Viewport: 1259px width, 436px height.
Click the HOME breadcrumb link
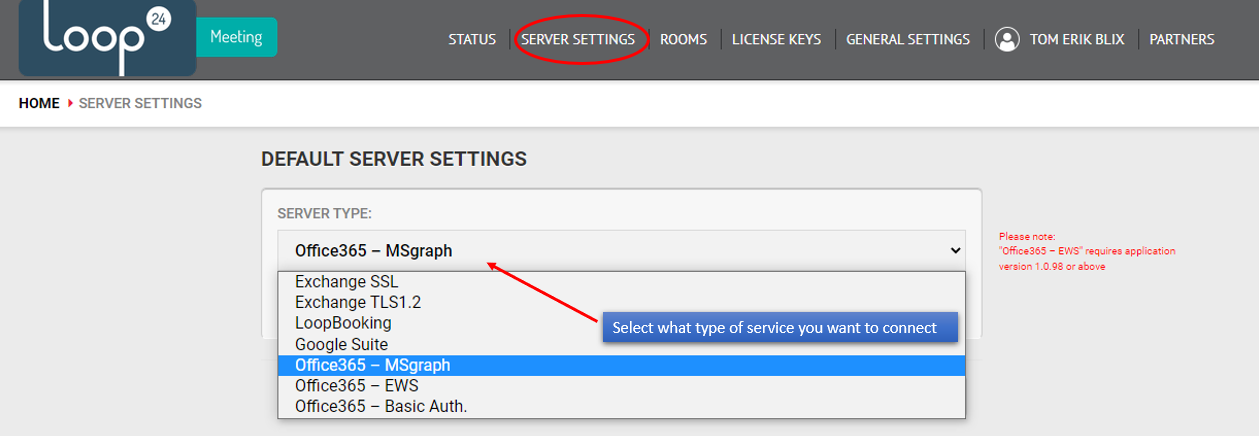click(39, 103)
